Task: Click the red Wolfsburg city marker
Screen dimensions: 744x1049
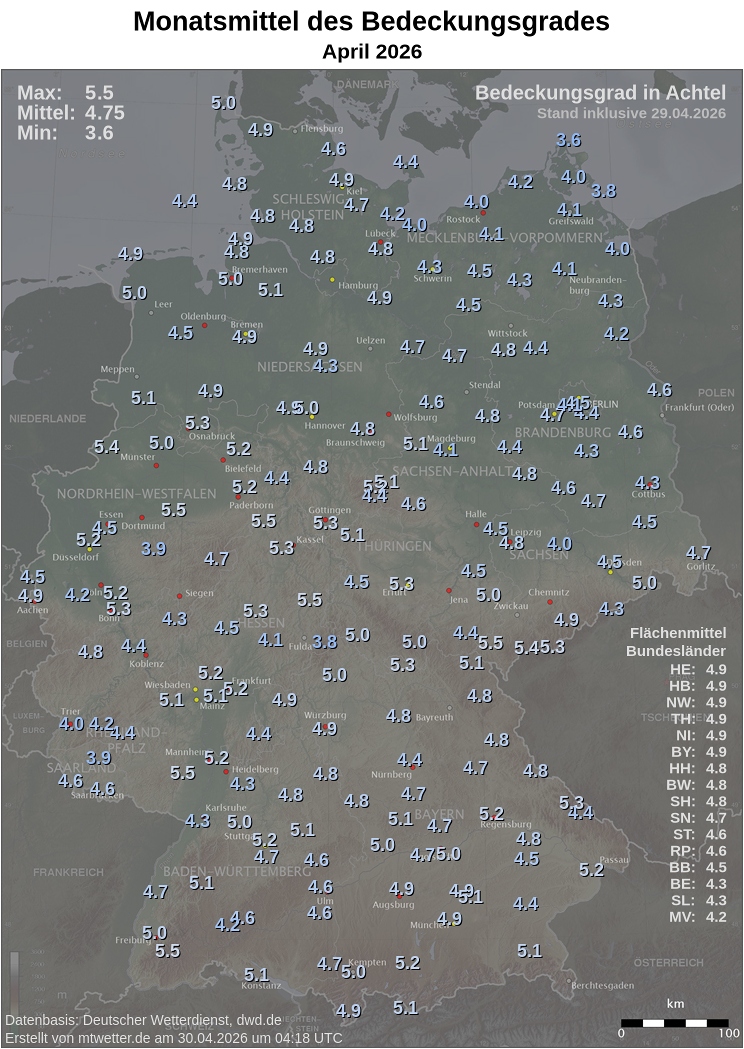Action: click(389, 414)
